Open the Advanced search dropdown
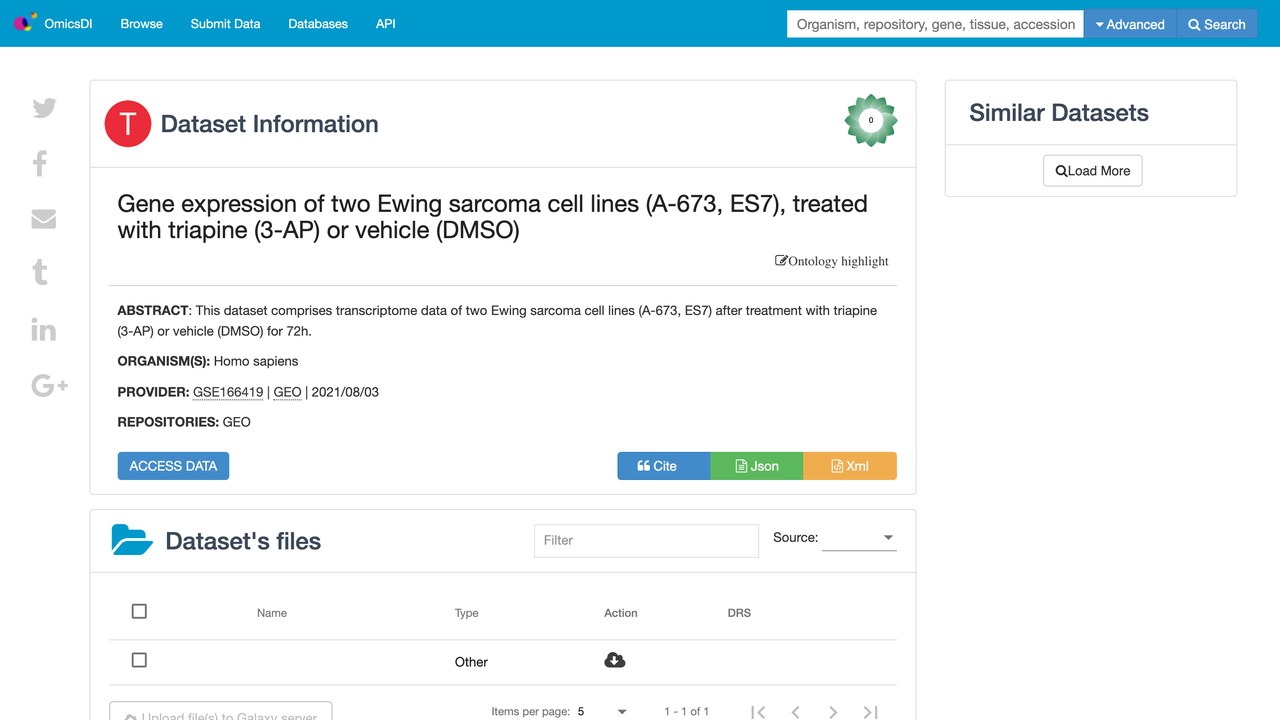Viewport: 1280px width, 720px height. pyautogui.click(x=1131, y=24)
